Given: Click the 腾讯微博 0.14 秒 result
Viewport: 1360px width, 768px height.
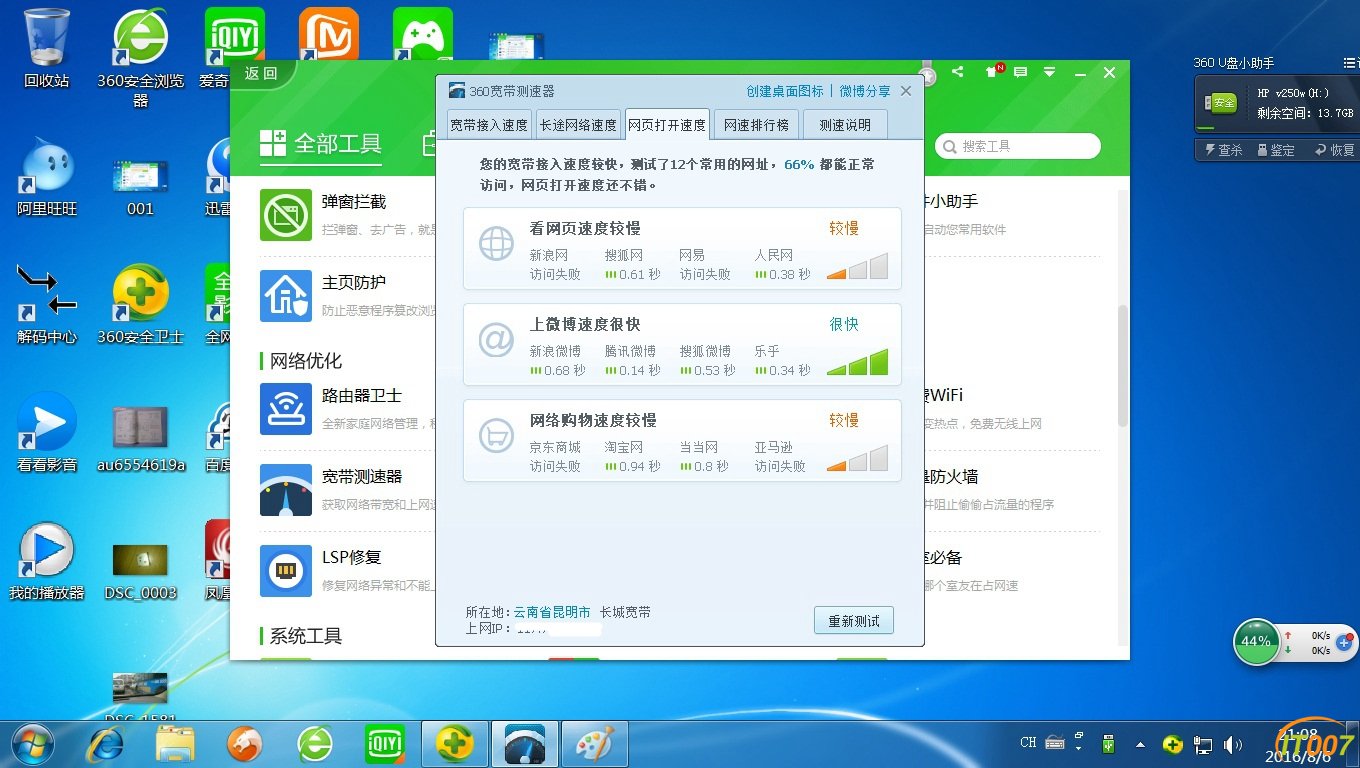Looking at the screenshot, I should 632,361.
